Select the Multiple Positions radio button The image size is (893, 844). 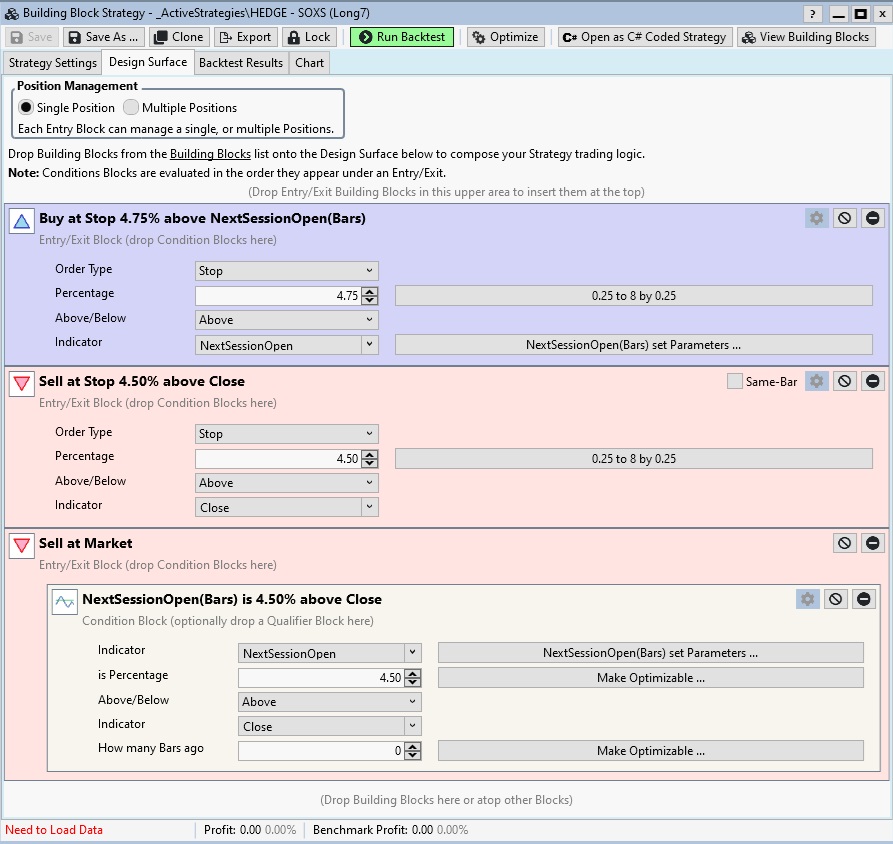(x=131, y=108)
